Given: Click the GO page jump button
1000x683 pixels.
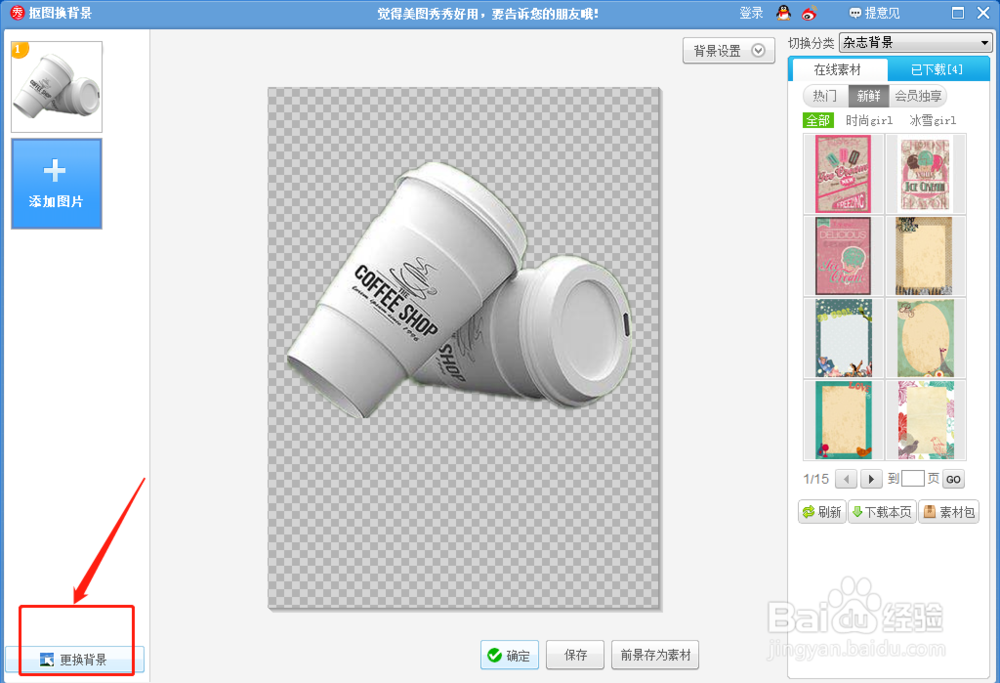Looking at the screenshot, I should pyautogui.click(x=953, y=479).
